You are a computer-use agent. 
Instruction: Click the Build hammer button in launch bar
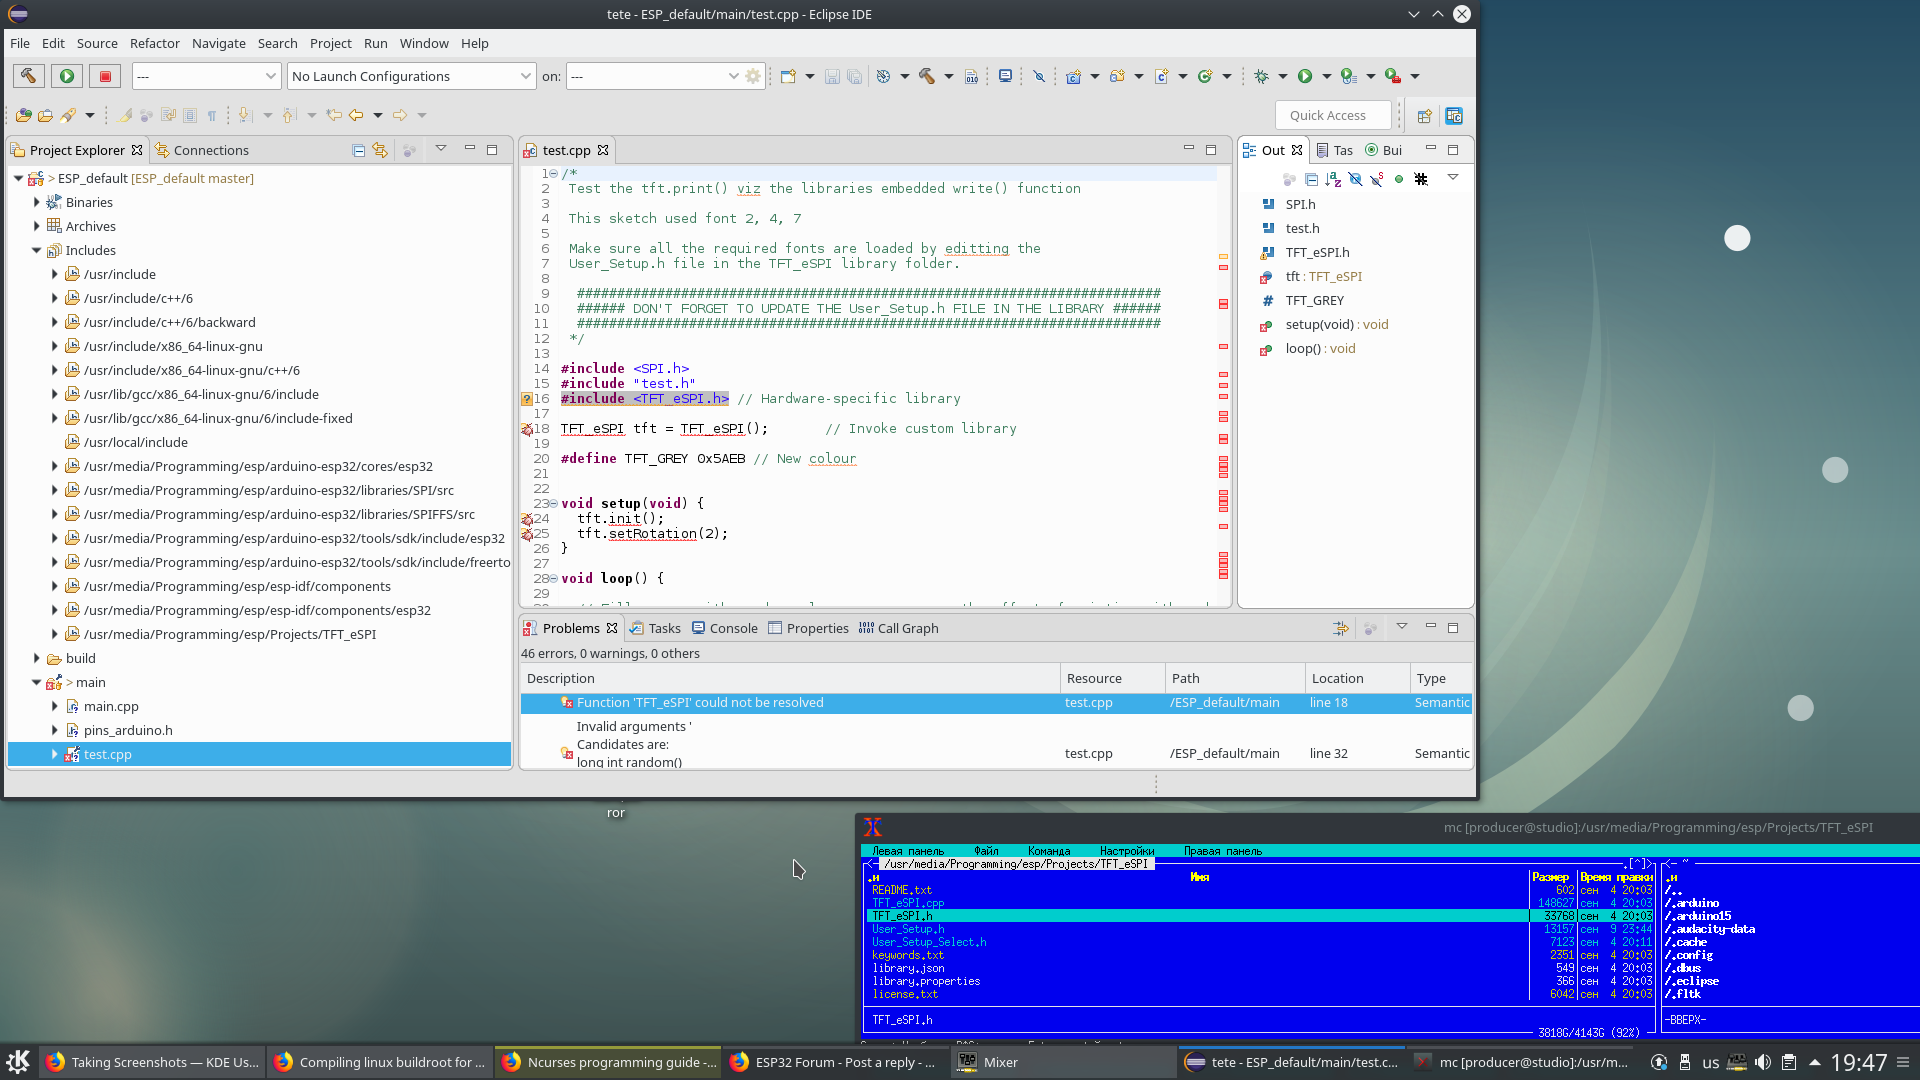pos(28,76)
